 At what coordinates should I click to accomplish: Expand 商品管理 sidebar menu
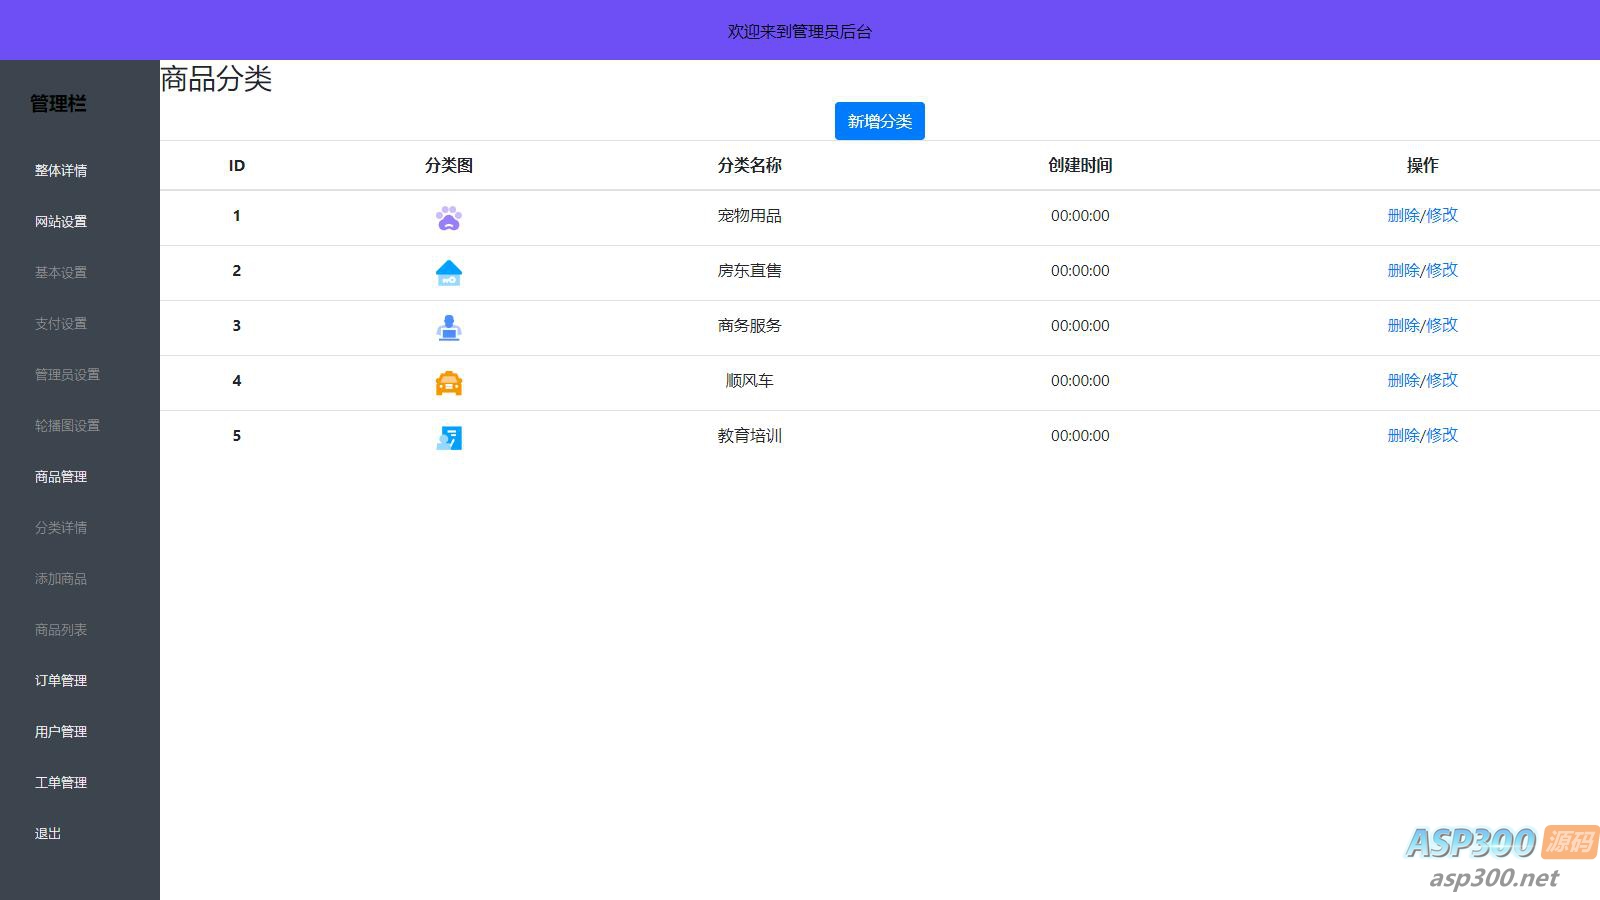61,476
